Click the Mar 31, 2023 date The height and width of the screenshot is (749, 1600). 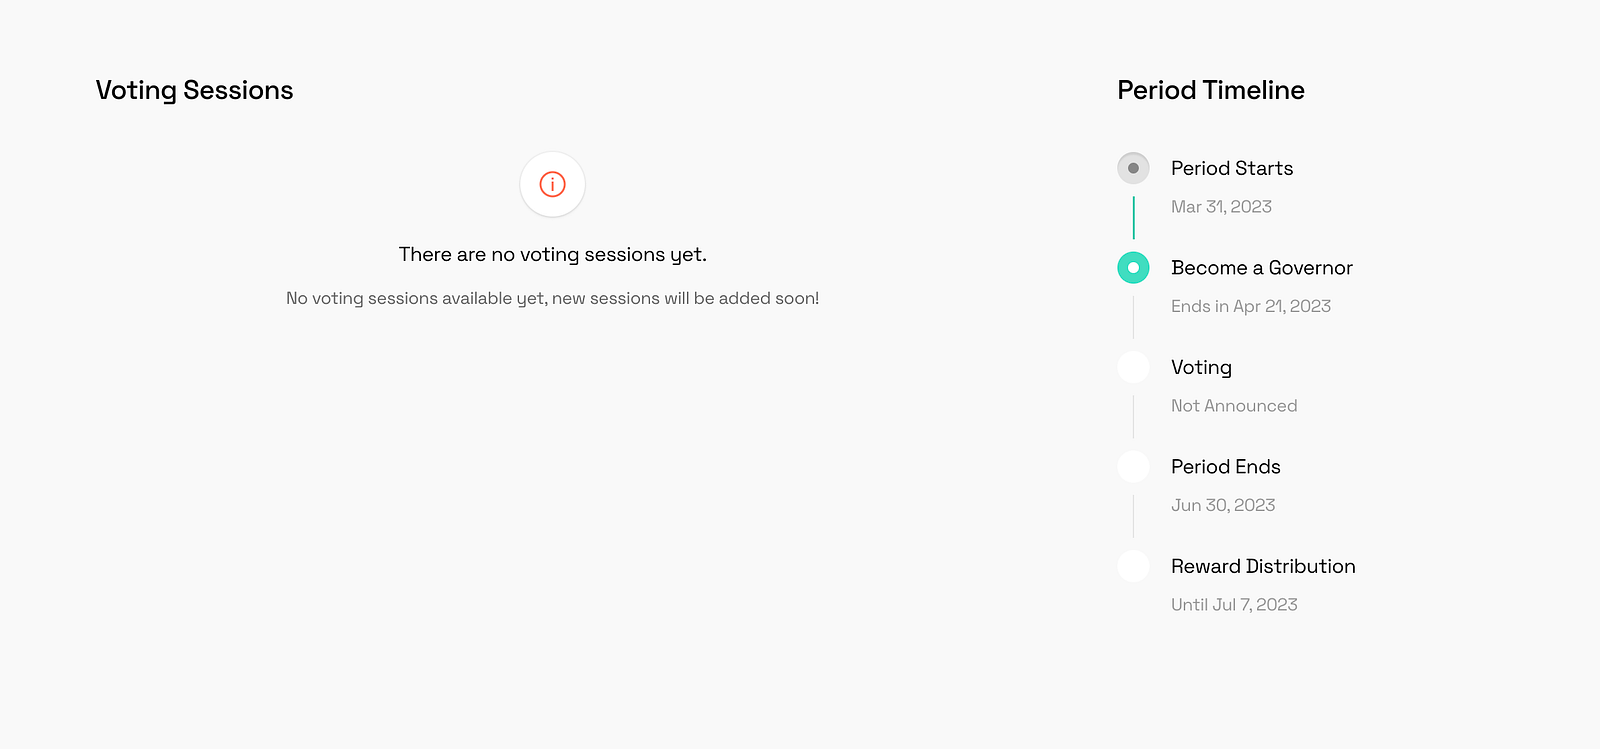click(x=1221, y=207)
